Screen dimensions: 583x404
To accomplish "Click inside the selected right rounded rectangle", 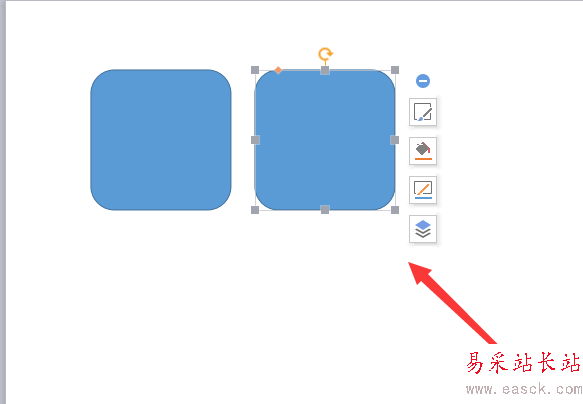I will click(x=325, y=140).
